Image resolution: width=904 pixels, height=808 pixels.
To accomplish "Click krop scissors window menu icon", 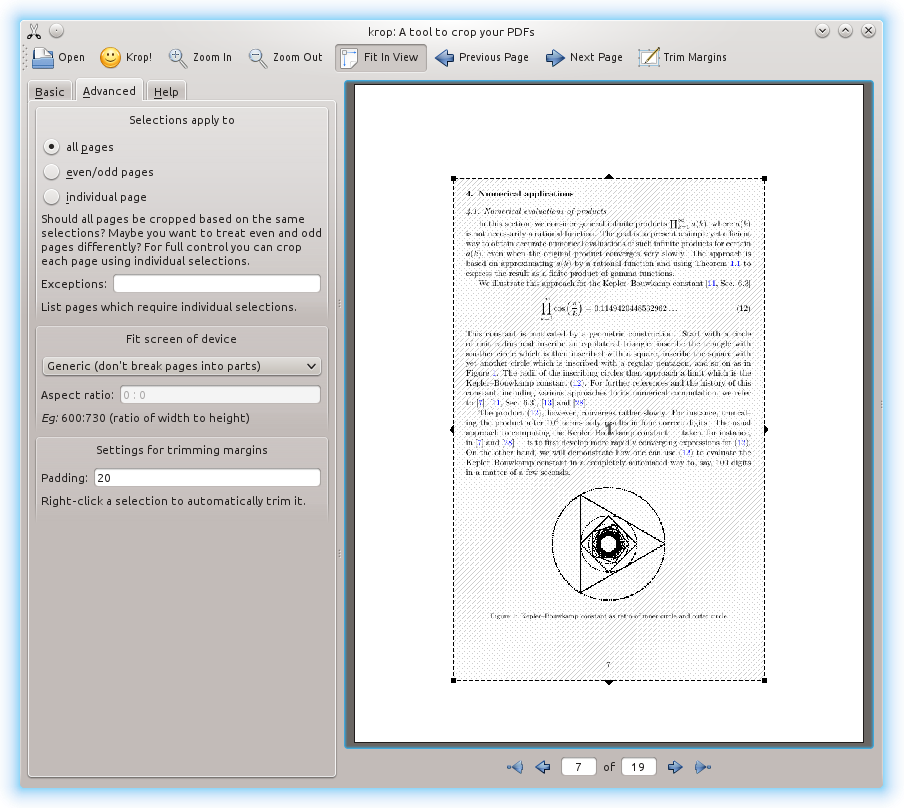I will [34, 31].
